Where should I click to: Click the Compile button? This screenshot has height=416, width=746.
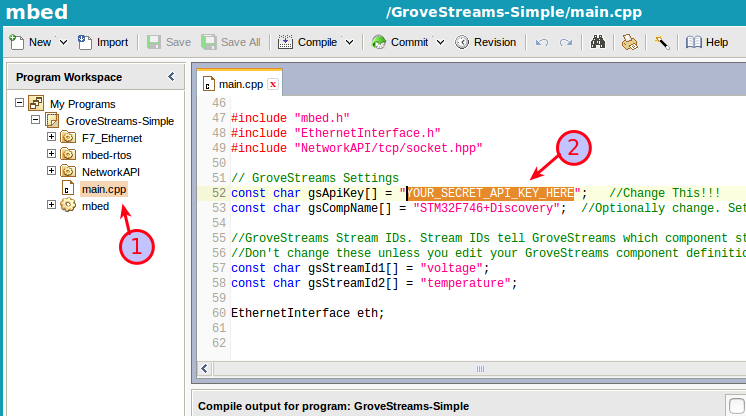tap(308, 42)
